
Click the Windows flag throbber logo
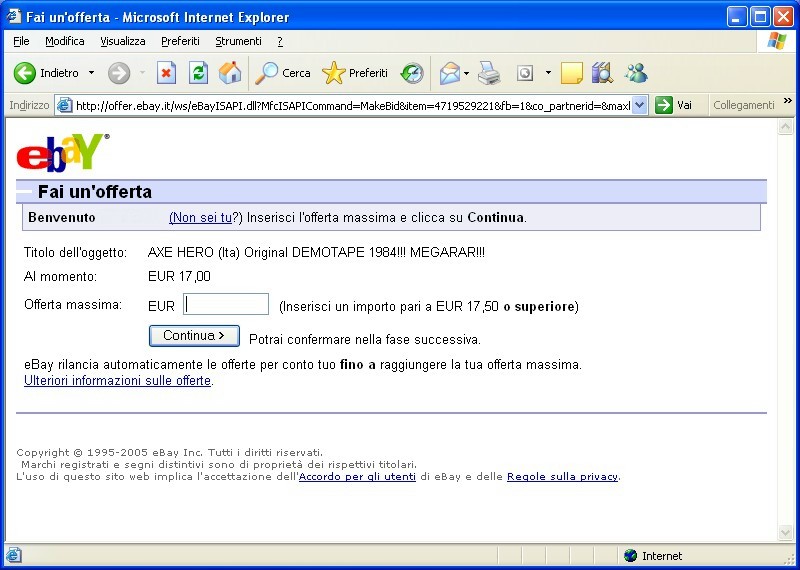tap(777, 41)
